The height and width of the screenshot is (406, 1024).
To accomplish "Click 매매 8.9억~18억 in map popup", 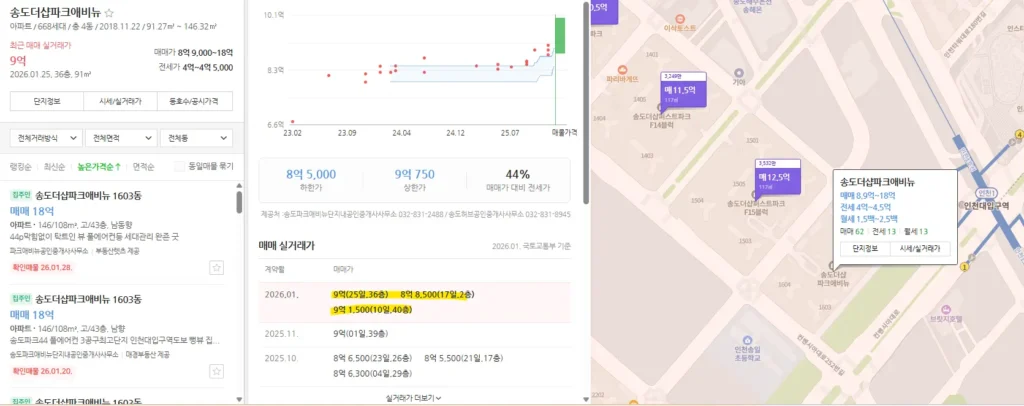I will 867,195.
